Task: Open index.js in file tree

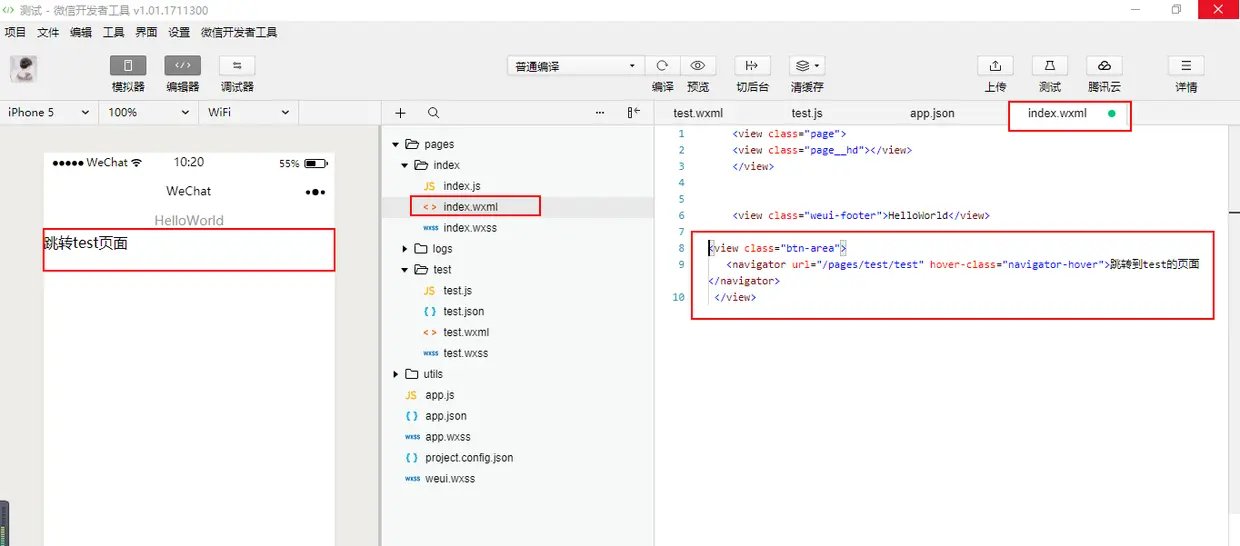Action: coord(462,186)
